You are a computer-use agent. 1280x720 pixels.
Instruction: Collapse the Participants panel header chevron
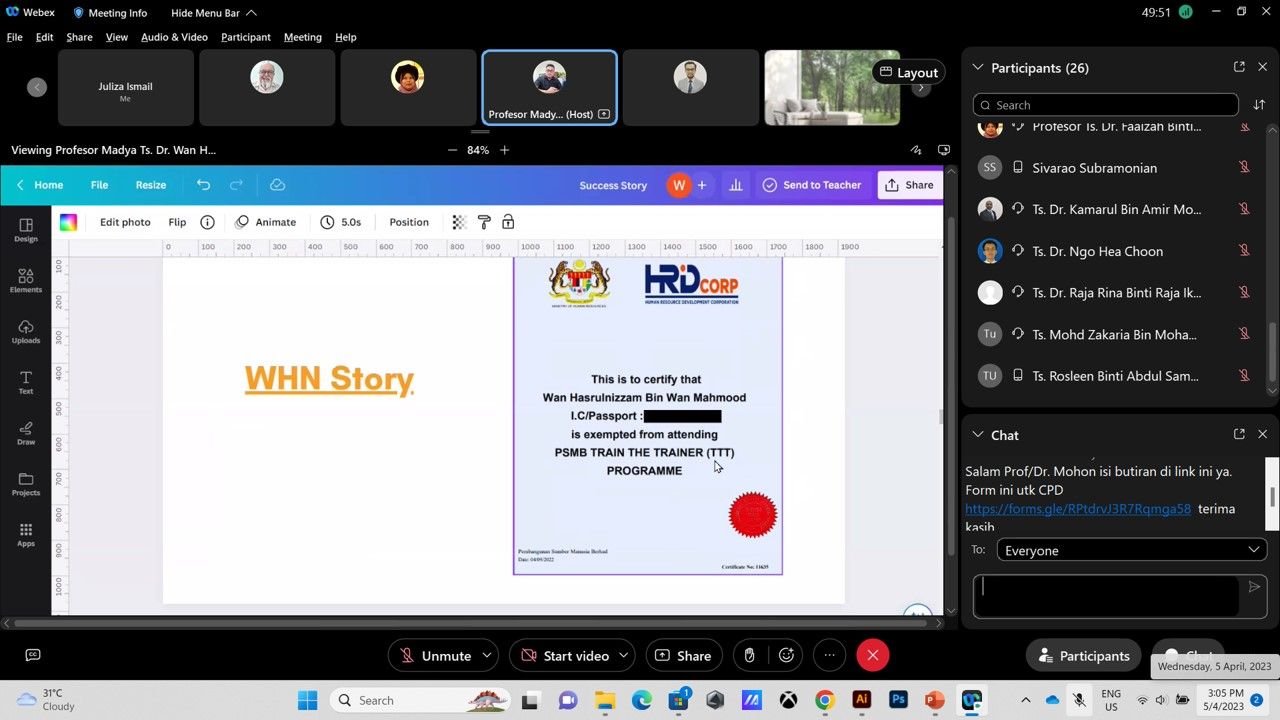click(x=978, y=68)
